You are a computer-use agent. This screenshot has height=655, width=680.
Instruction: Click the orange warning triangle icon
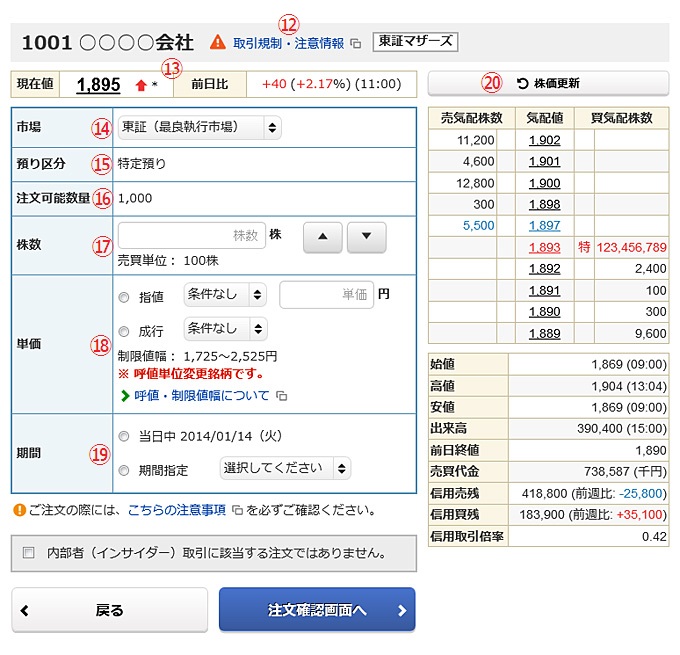coord(218,43)
